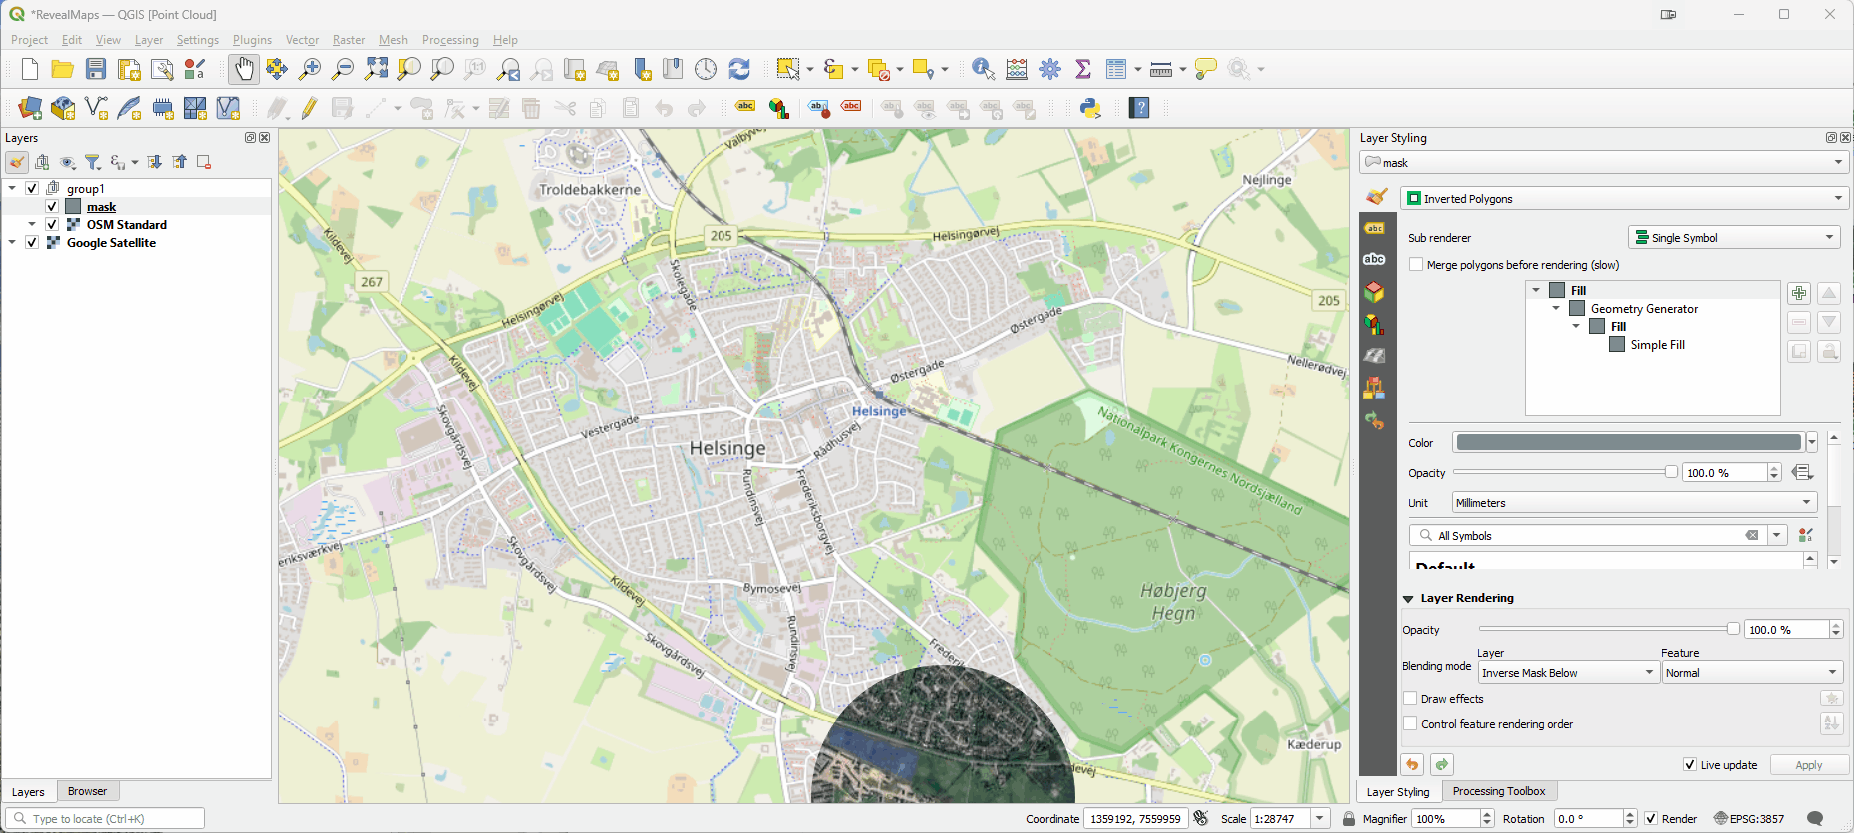Click the fill Color swatch
The height and width of the screenshot is (833, 1854).
click(1628, 442)
